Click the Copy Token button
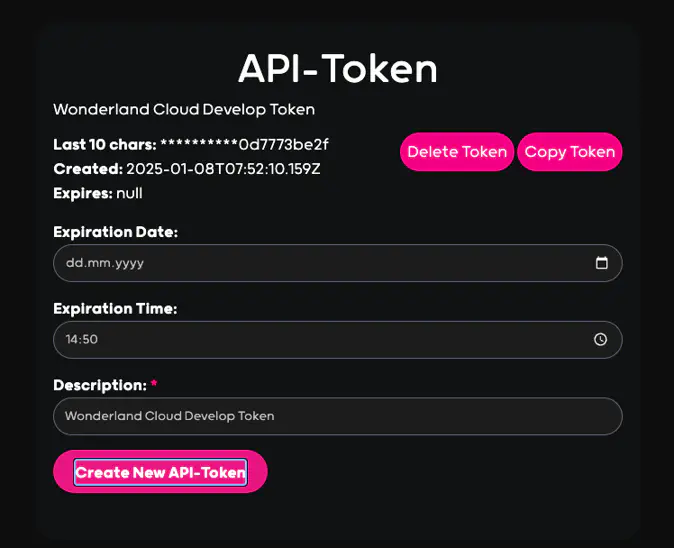Image resolution: width=674 pixels, height=548 pixels. pos(569,152)
